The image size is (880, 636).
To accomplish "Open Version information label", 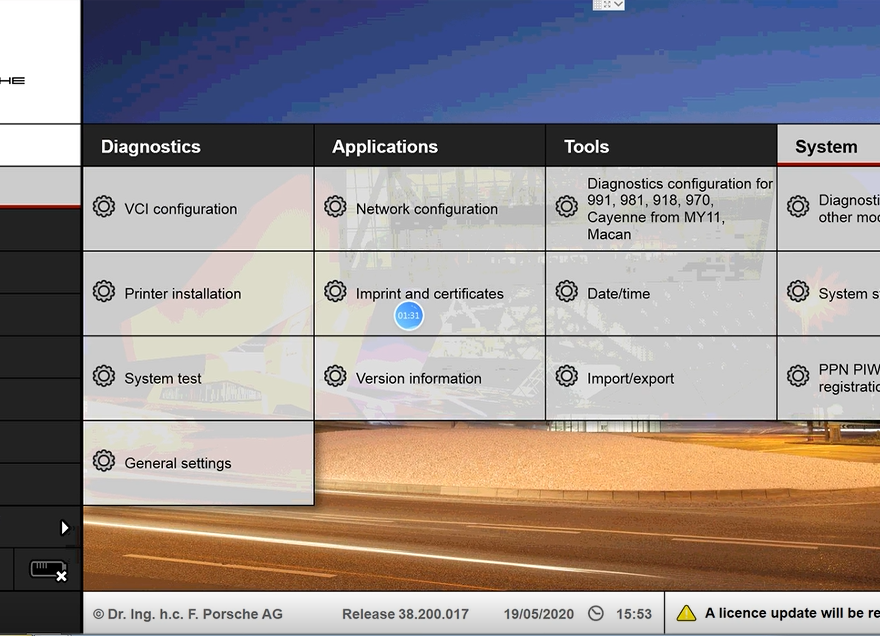I will (419, 378).
